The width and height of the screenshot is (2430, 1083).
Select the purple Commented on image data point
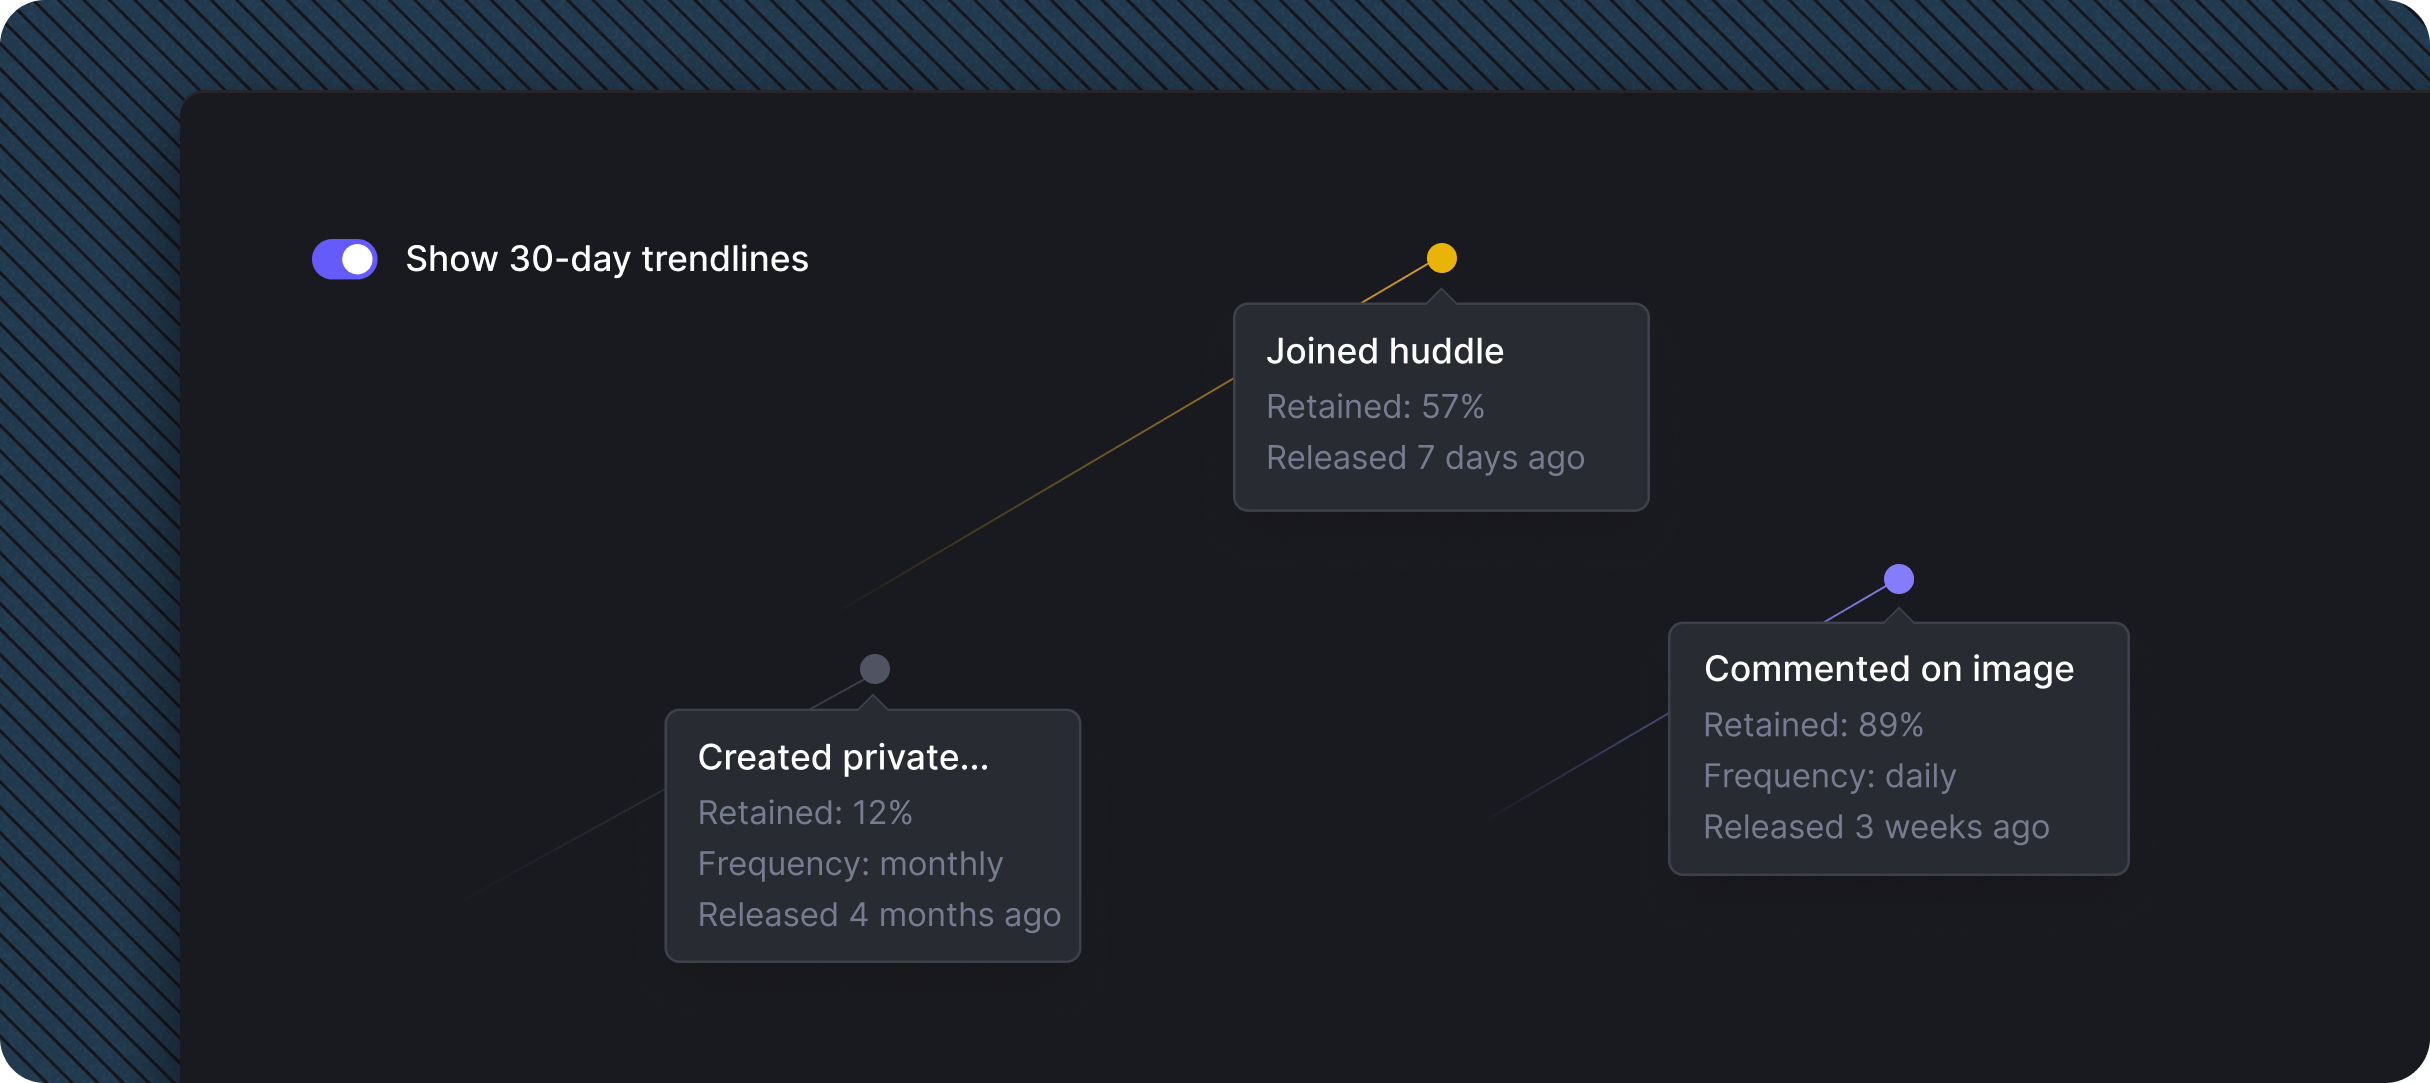click(1898, 579)
